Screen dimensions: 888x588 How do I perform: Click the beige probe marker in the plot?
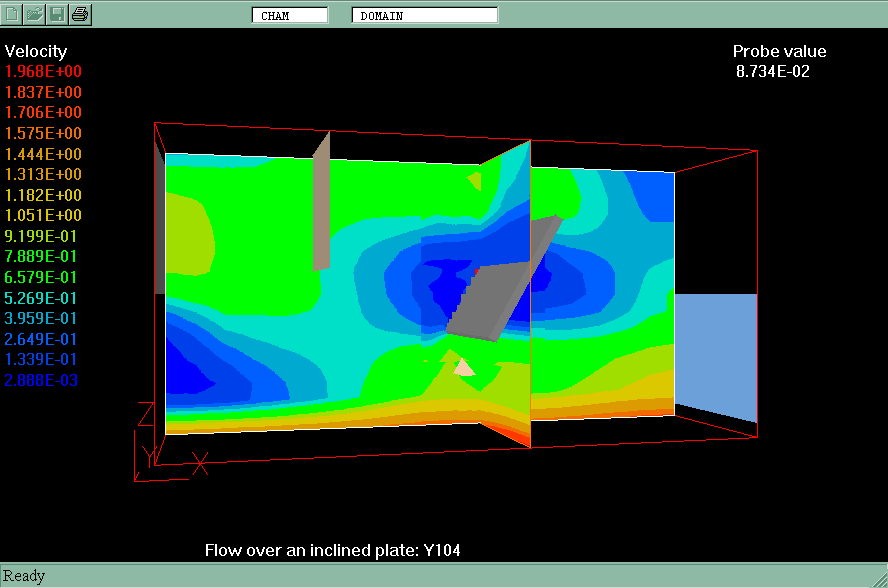pyautogui.click(x=464, y=367)
